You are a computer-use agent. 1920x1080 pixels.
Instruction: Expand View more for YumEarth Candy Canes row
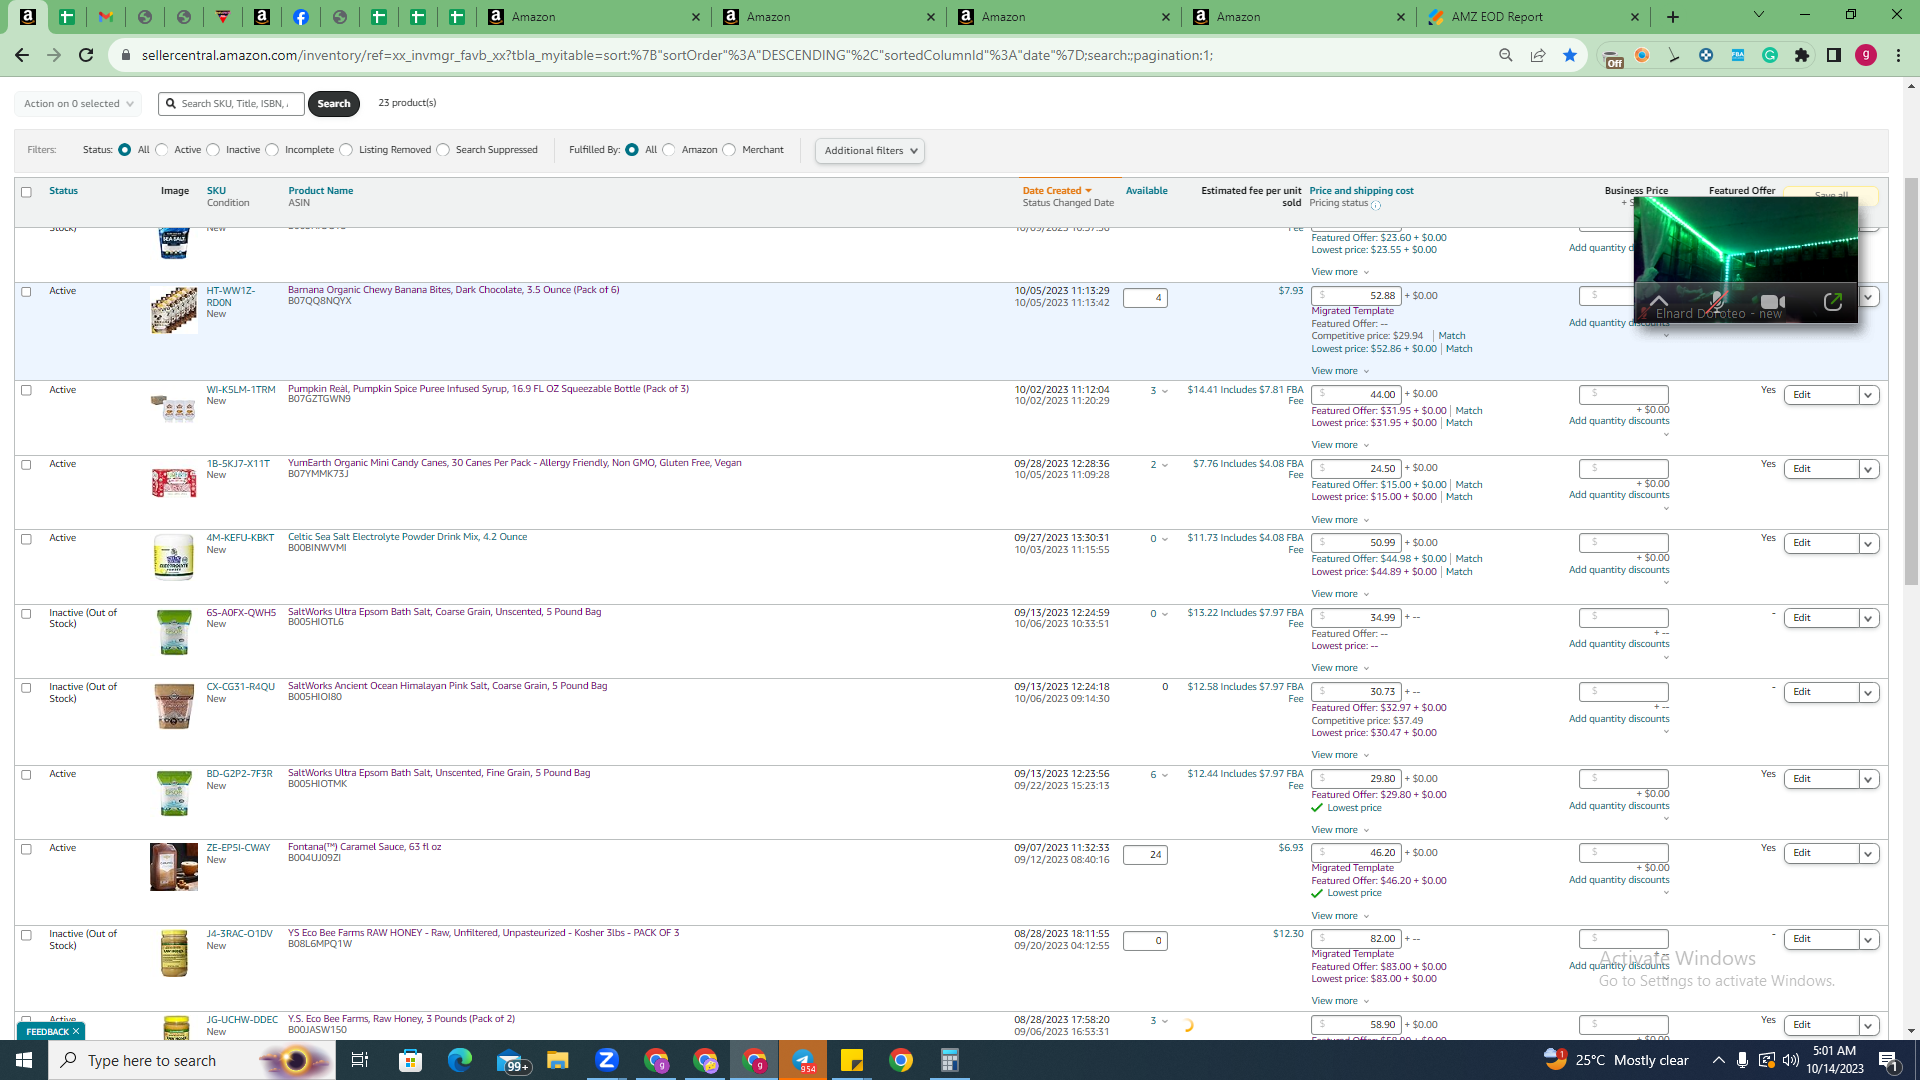[1340, 520]
